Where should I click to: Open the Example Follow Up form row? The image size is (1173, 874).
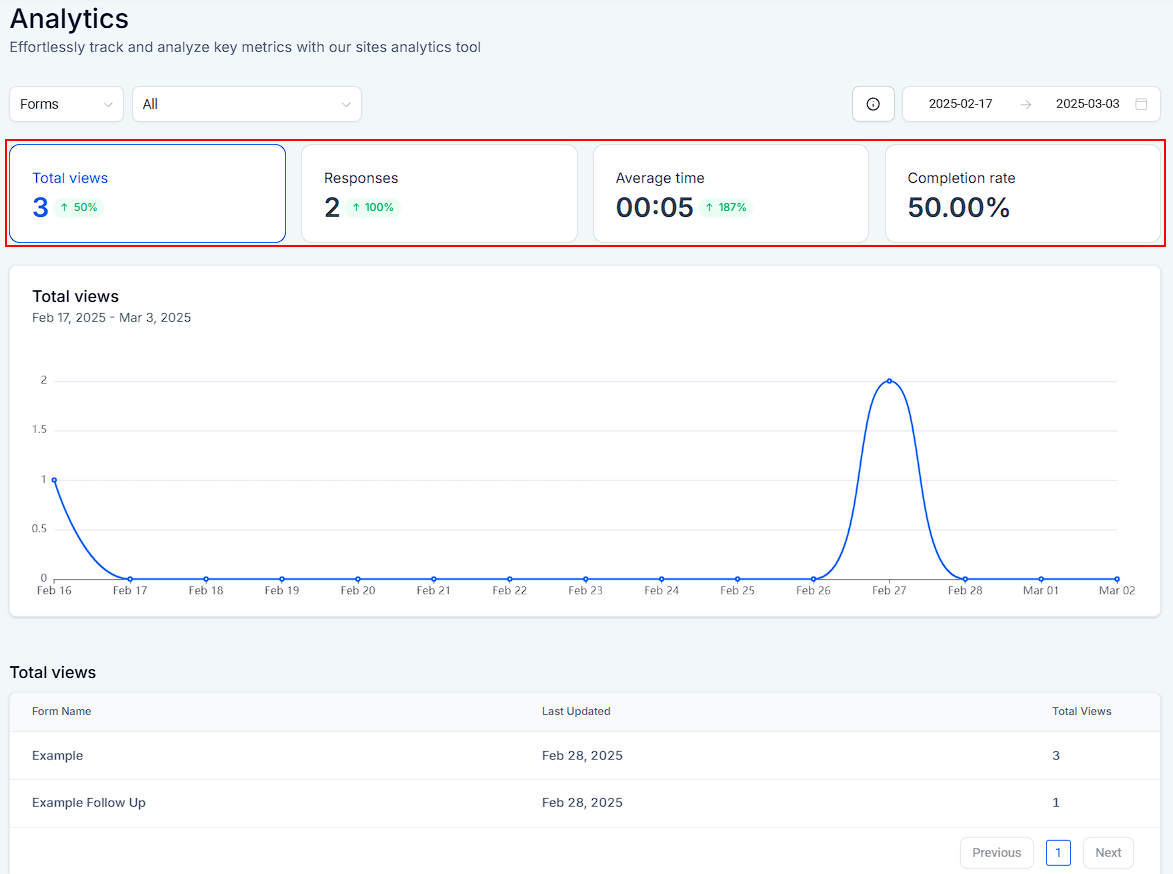[x=89, y=803]
